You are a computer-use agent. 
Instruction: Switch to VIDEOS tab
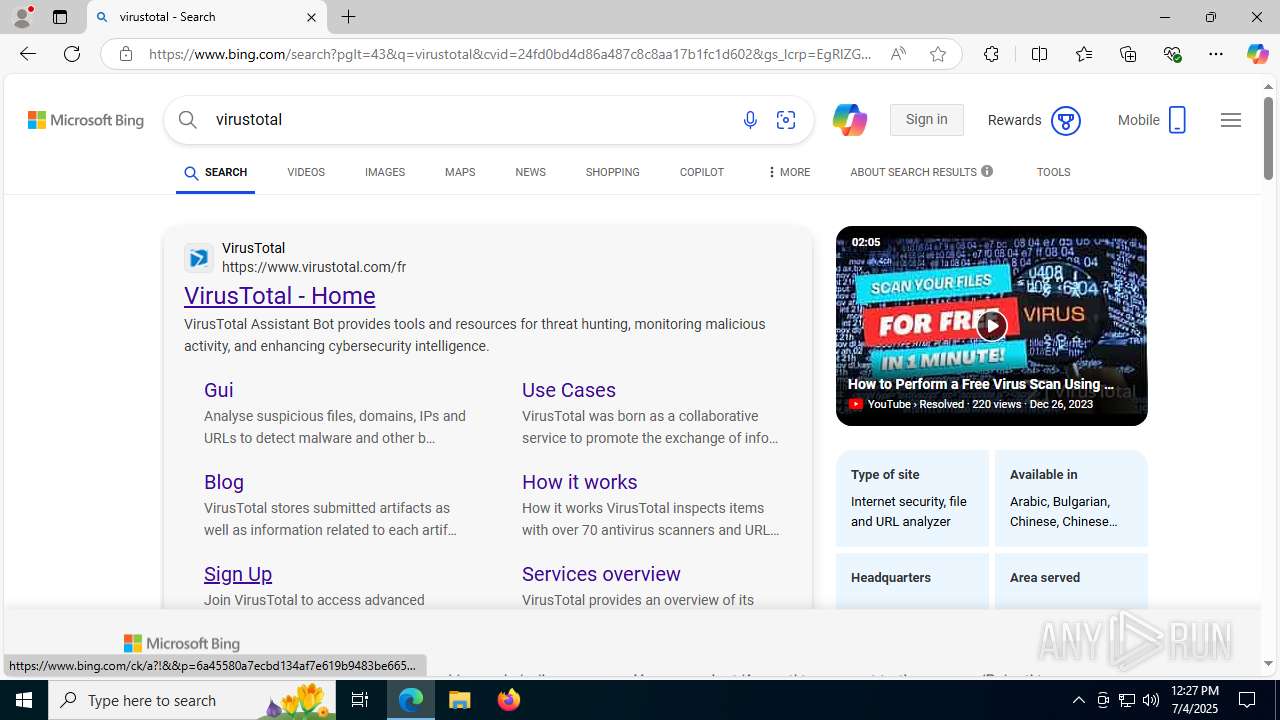[x=306, y=172]
